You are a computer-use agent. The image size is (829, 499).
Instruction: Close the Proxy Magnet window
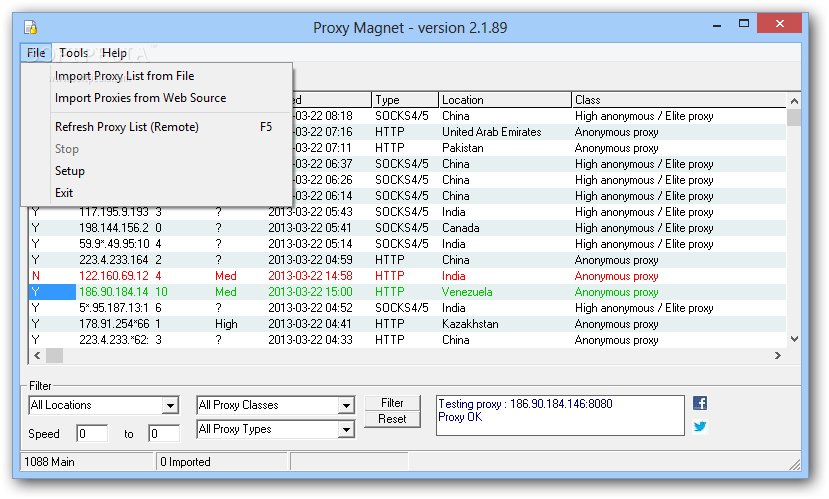[x=780, y=24]
